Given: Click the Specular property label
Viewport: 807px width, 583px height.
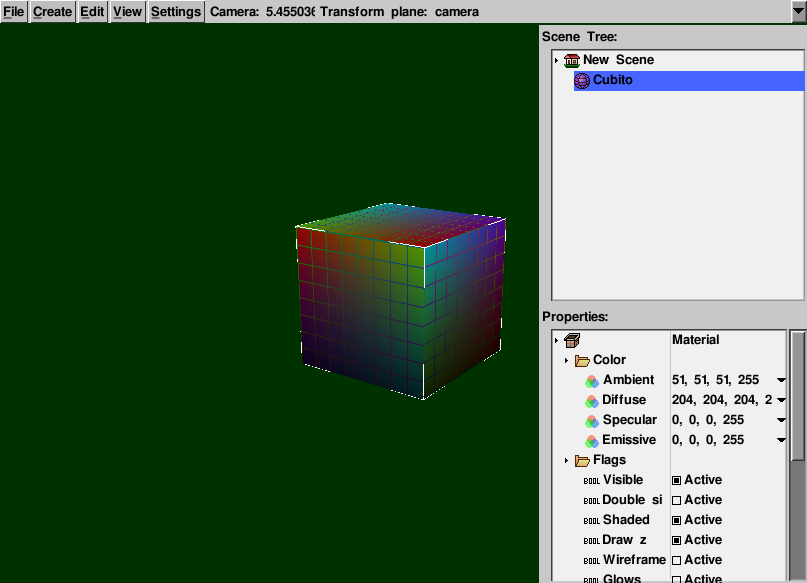Looking at the screenshot, I should pyautogui.click(x=629, y=420).
